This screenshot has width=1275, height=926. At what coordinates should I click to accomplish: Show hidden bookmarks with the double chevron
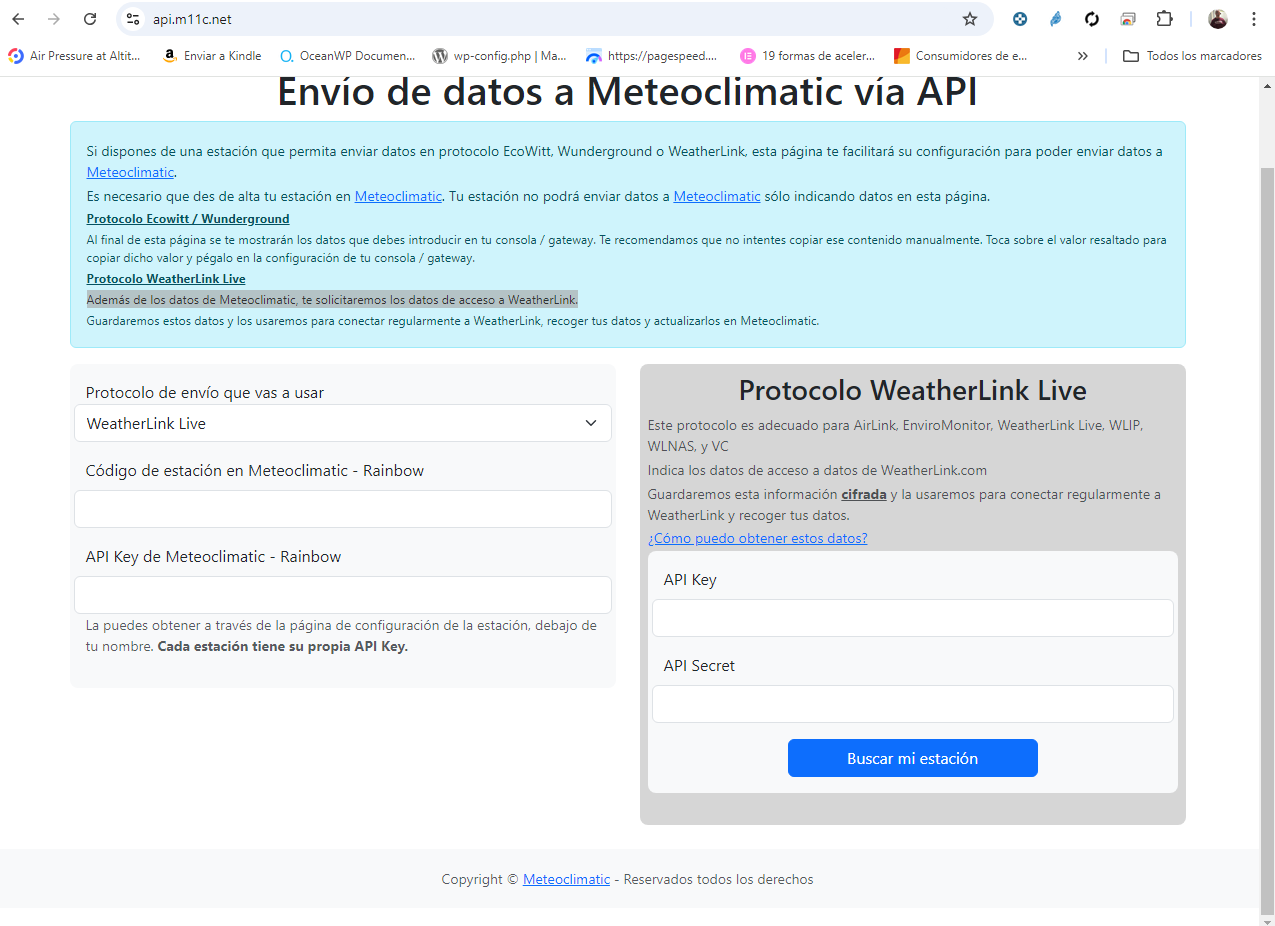(1082, 56)
